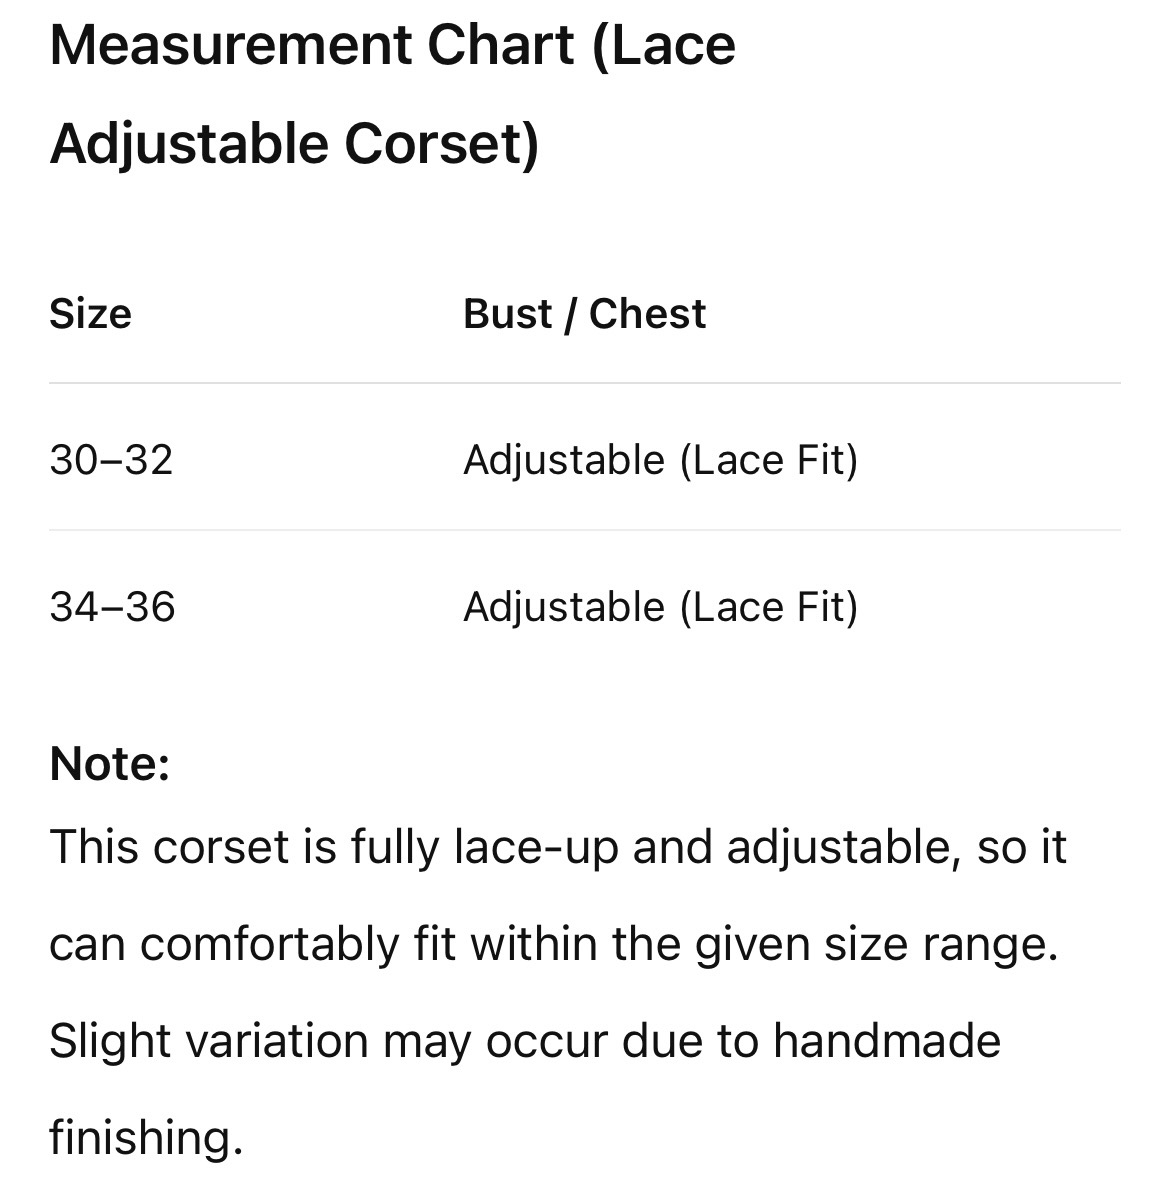Click the word "Corset)" in the heading
This screenshot has width=1170, height=1185.
click(x=441, y=144)
